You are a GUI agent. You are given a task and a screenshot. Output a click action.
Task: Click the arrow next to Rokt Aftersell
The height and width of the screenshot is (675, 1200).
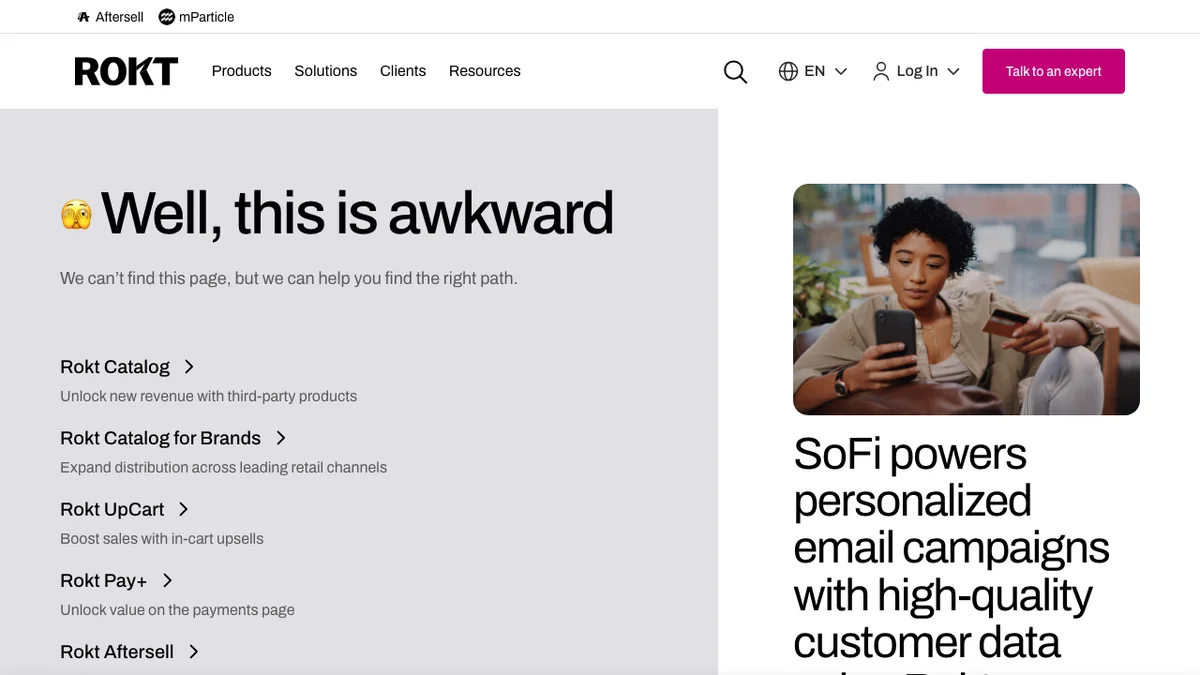click(x=194, y=651)
